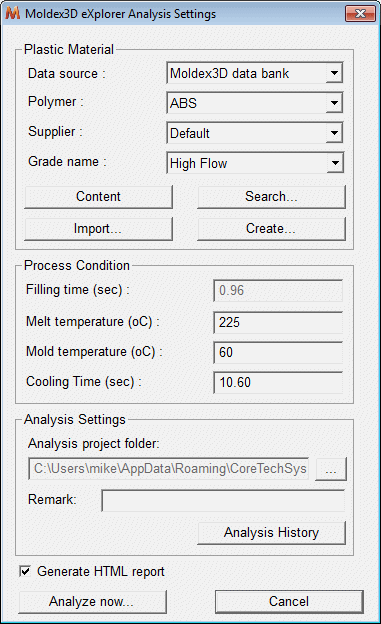381x624 pixels.
Task: Select the Mold temperature field
Action: pyautogui.click(x=278, y=352)
